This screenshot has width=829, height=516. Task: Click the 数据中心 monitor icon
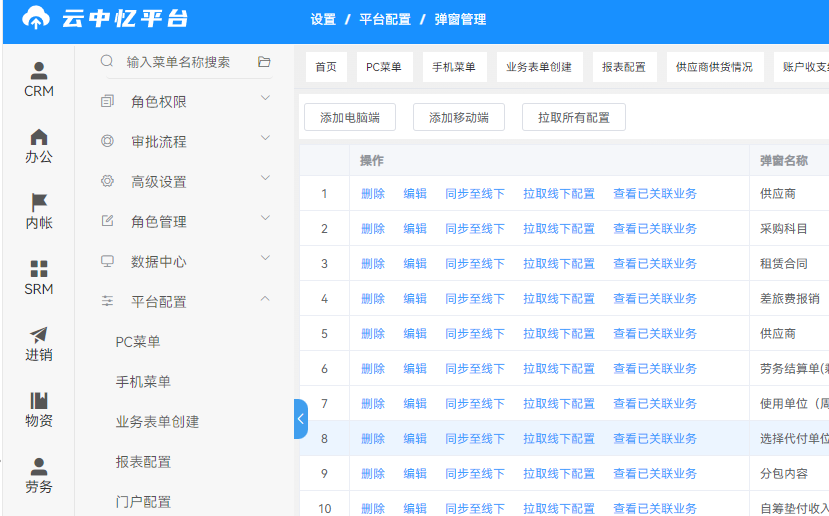(x=107, y=261)
